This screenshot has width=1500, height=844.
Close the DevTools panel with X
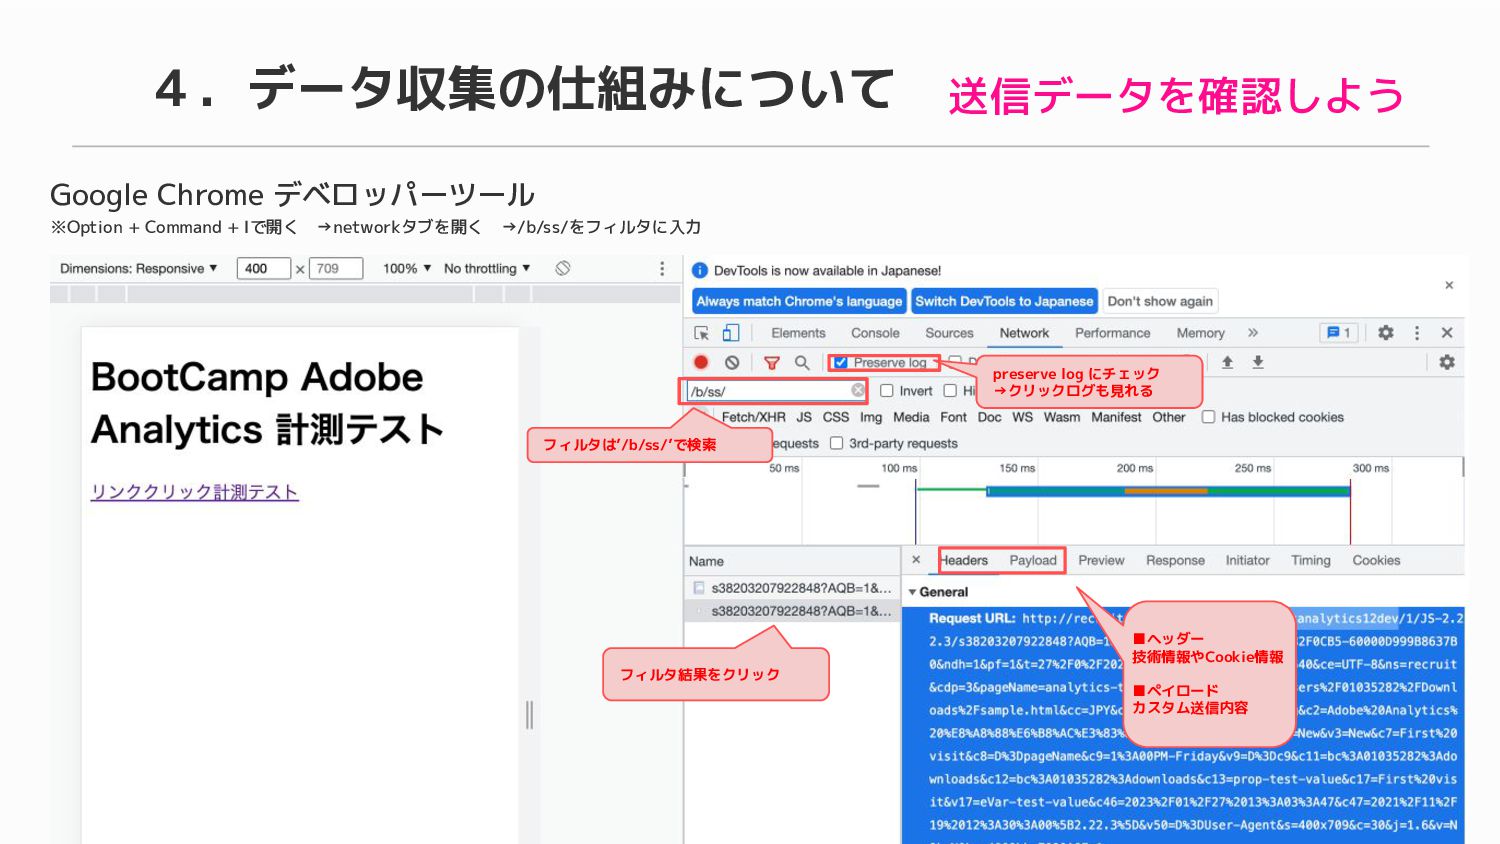click(1447, 333)
